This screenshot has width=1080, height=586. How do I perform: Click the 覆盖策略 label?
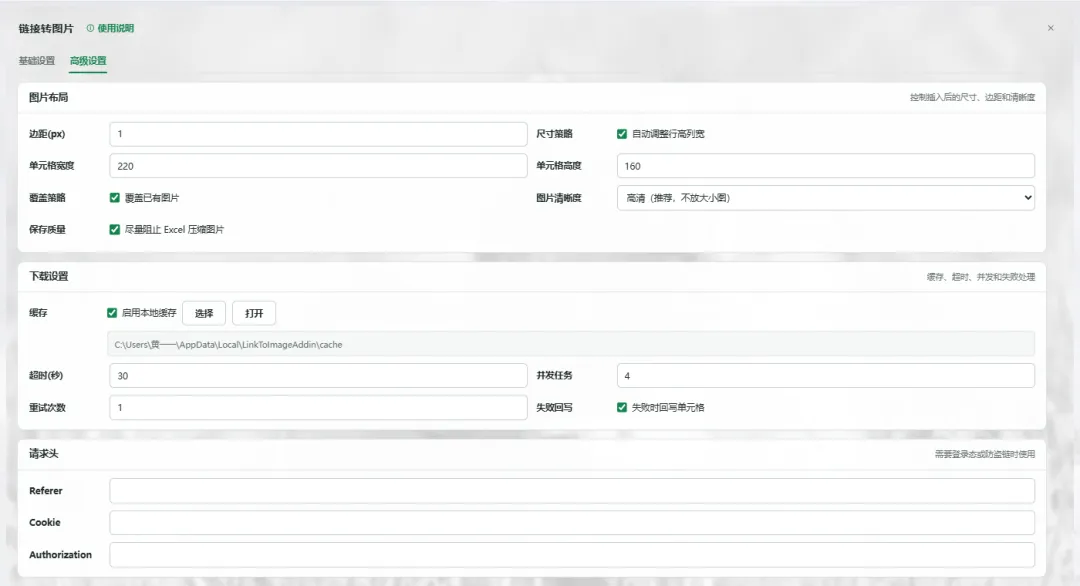(47, 198)
